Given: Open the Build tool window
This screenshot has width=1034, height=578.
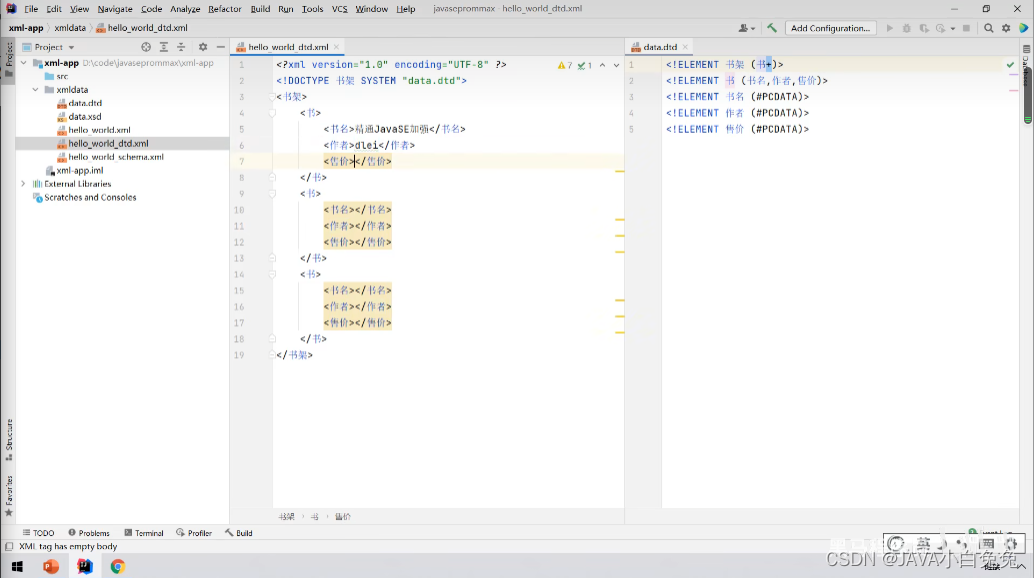Looking at the screenshot, I should point(239,533).
